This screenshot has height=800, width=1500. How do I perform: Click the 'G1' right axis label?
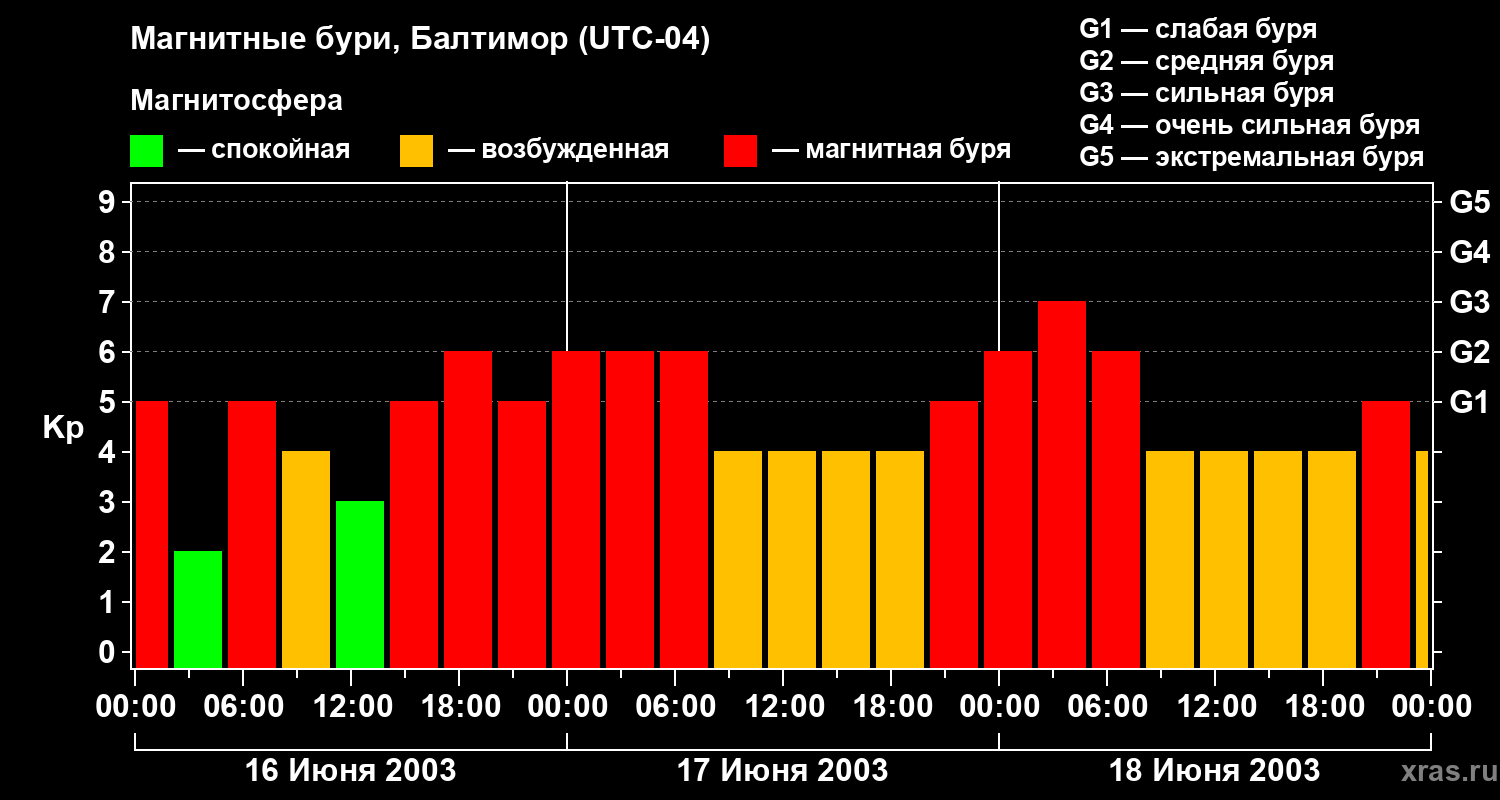point(1469,402)
